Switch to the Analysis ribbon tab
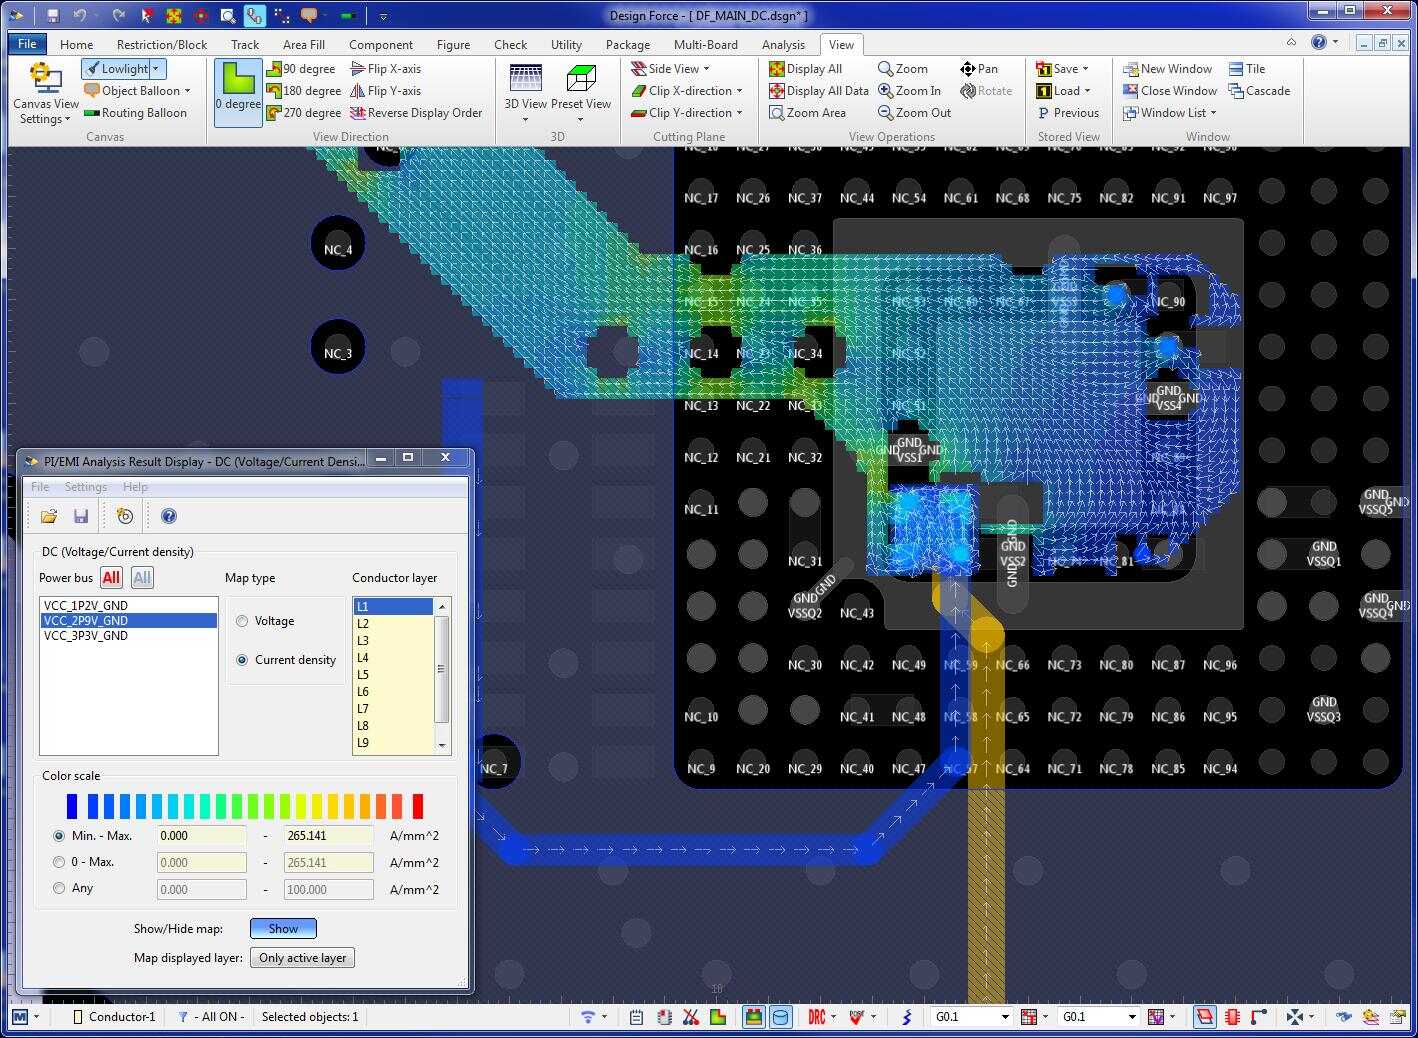 (782, 44)
